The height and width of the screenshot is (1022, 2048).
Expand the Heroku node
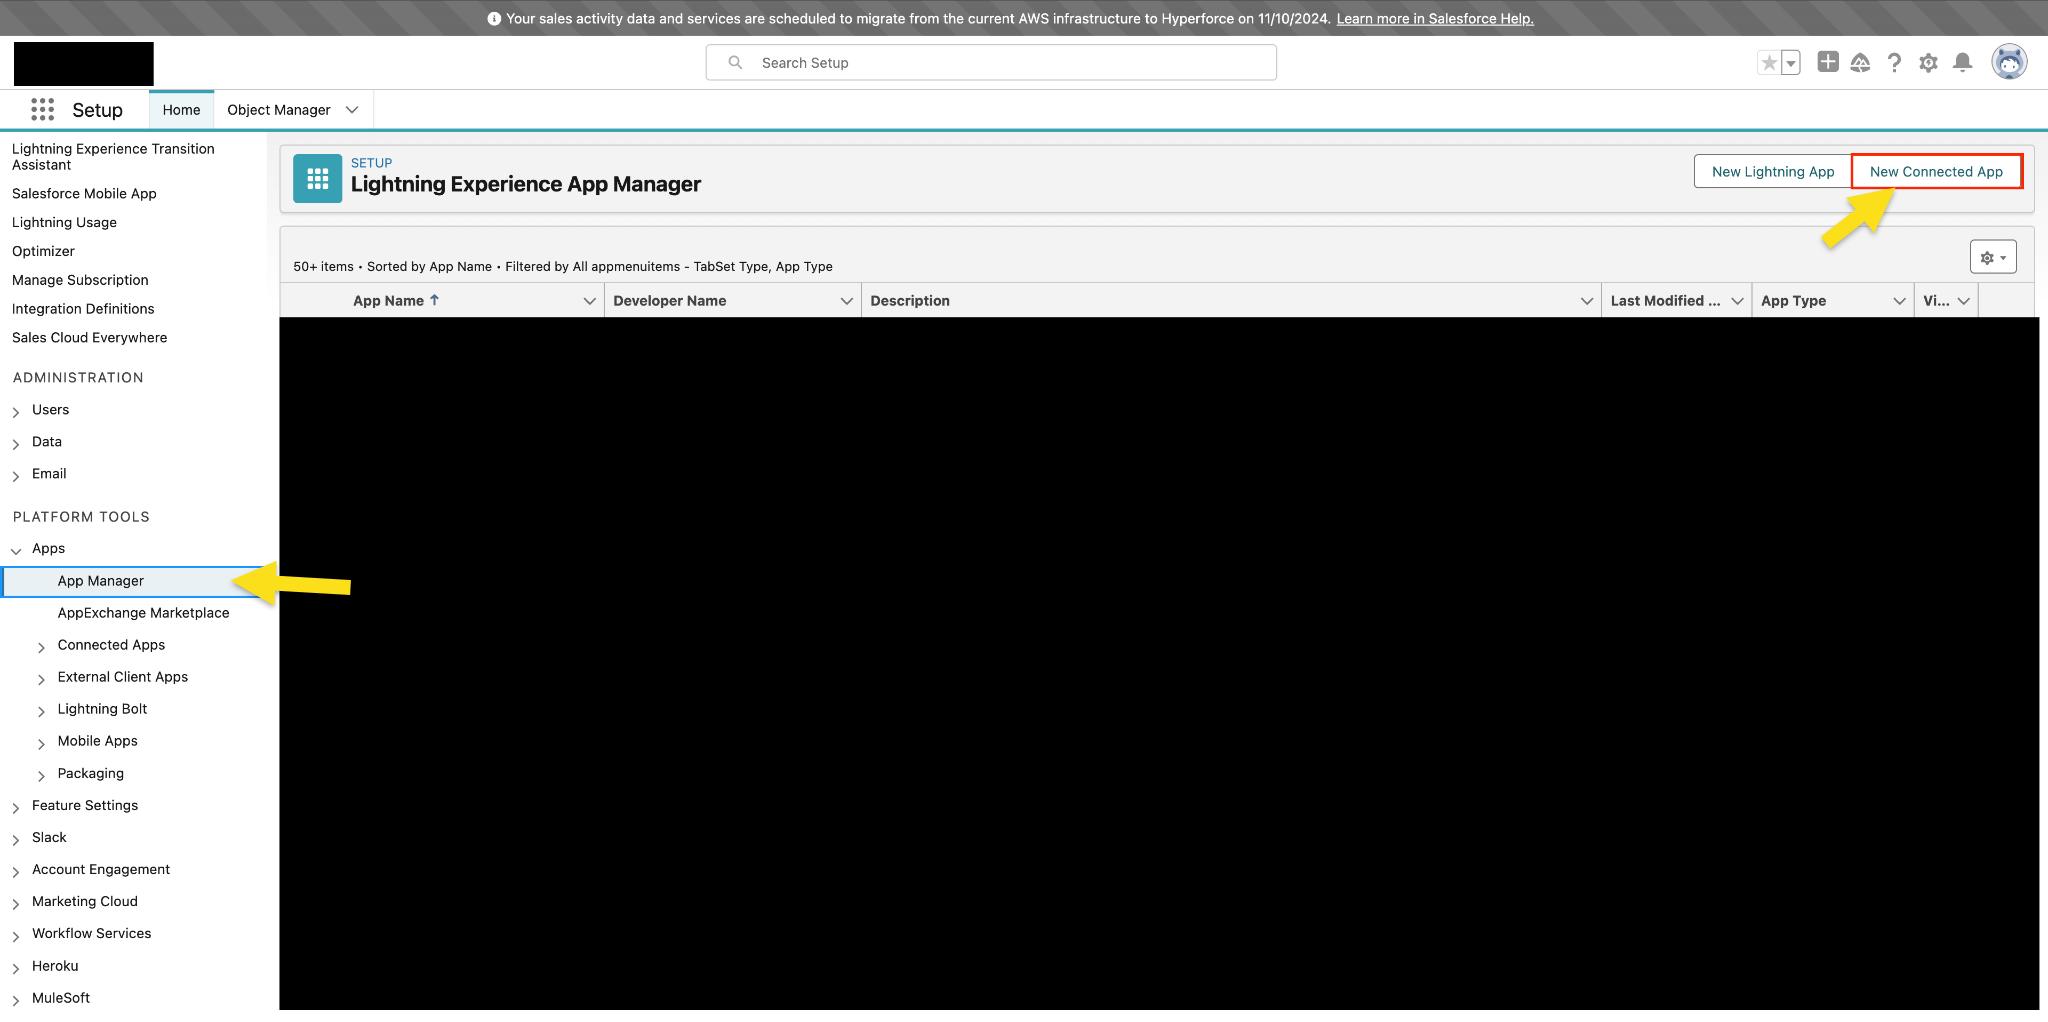(x=16, y=967)
